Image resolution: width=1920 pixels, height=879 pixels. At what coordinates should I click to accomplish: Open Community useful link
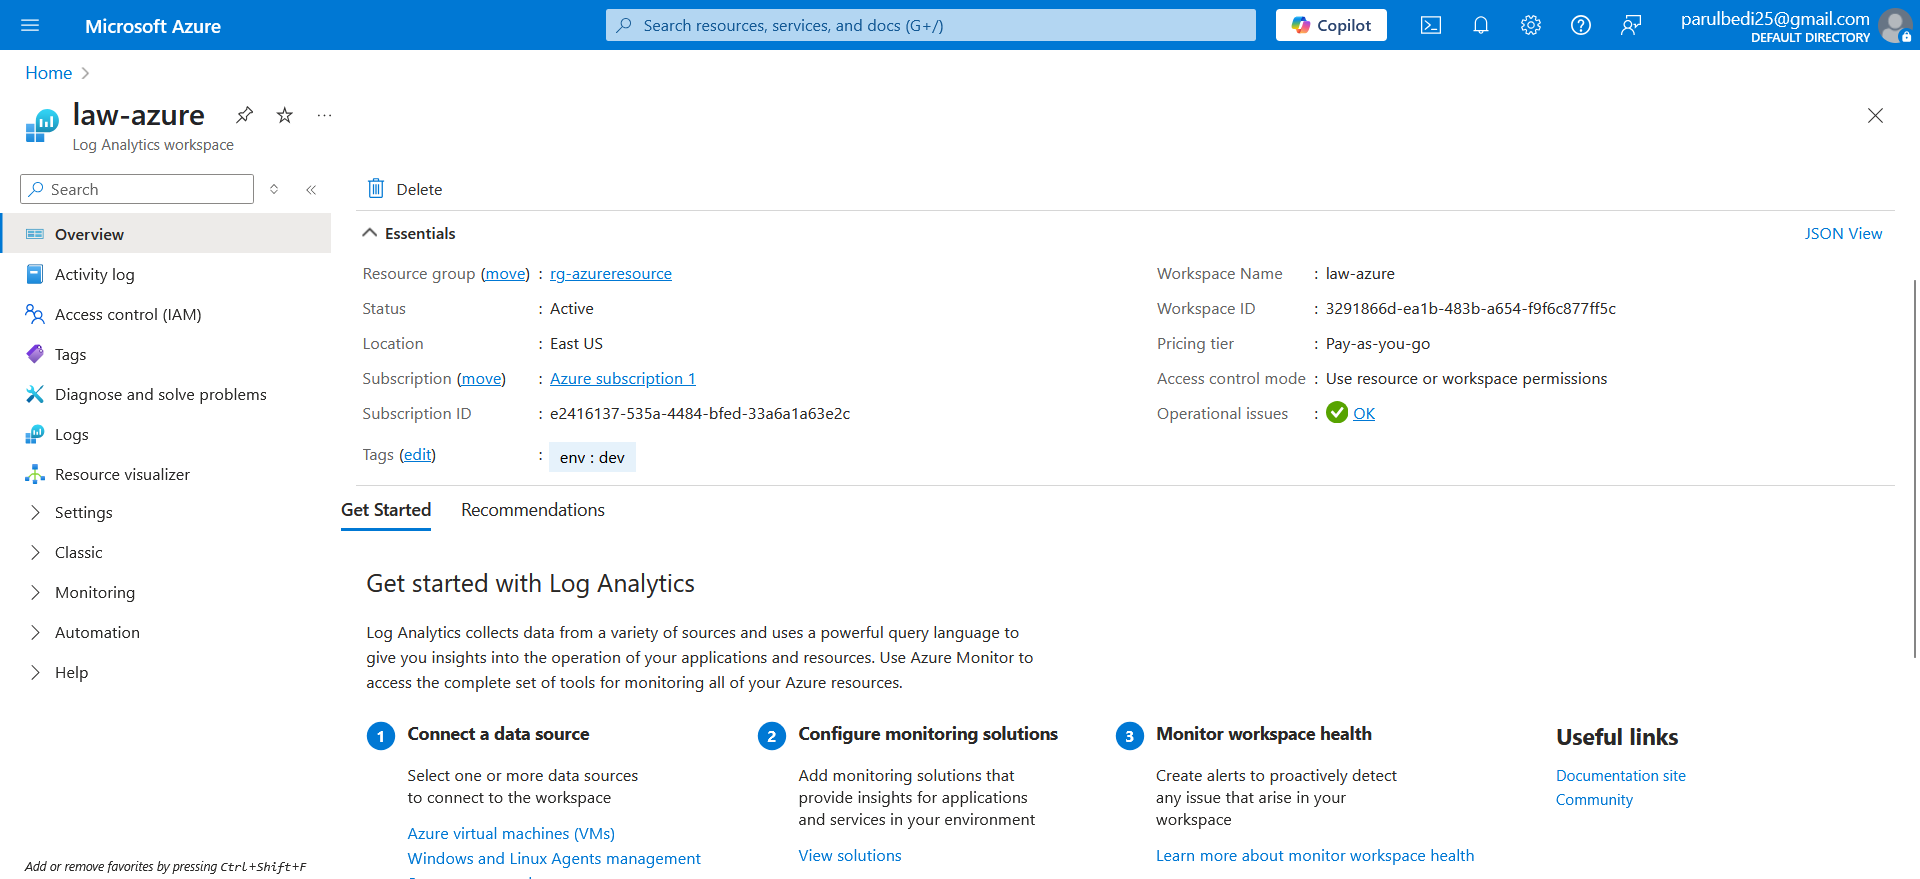click(1594, 799)
